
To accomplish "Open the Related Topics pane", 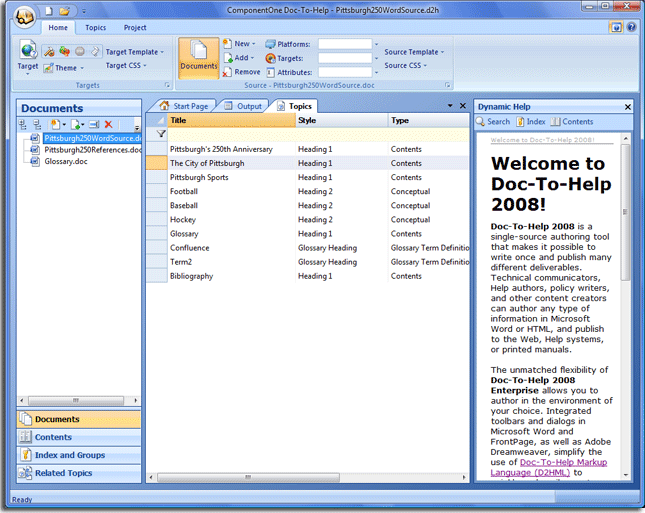I will pos(79,473).
